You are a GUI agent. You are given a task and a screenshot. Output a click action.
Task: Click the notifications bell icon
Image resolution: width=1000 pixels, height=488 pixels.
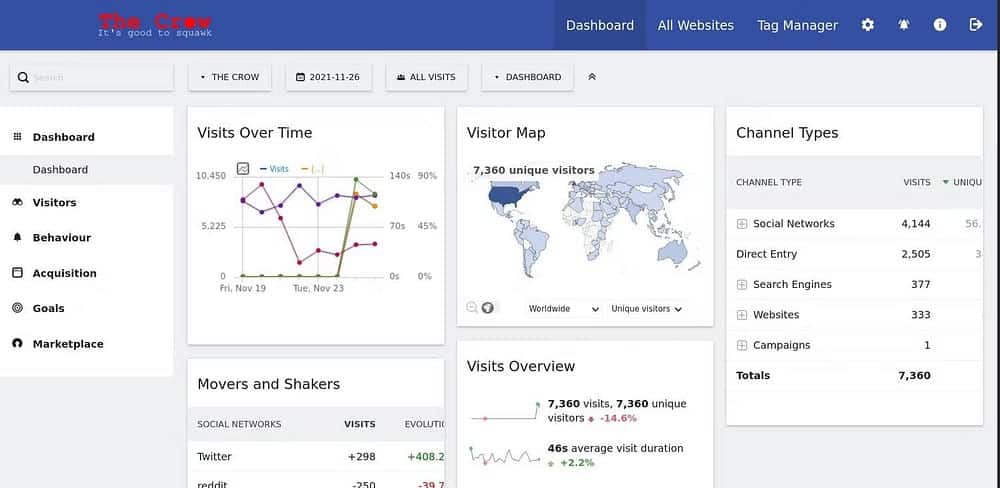[904, 25]
